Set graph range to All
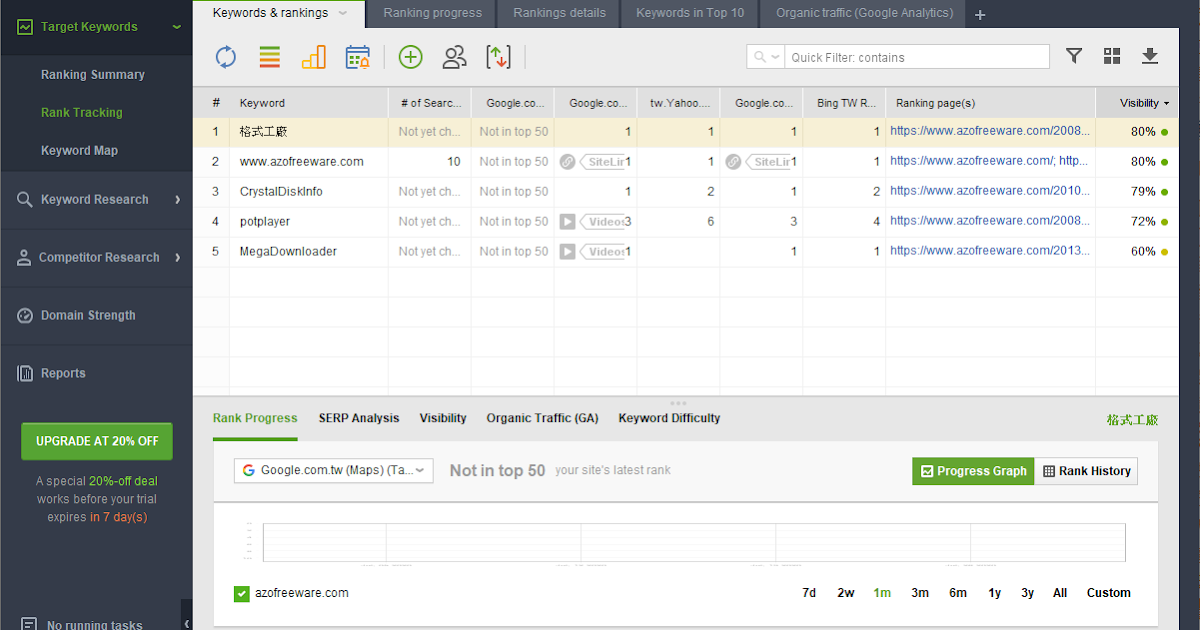This screenshot has height=630, width=1200. click(x=1060, y=593)
